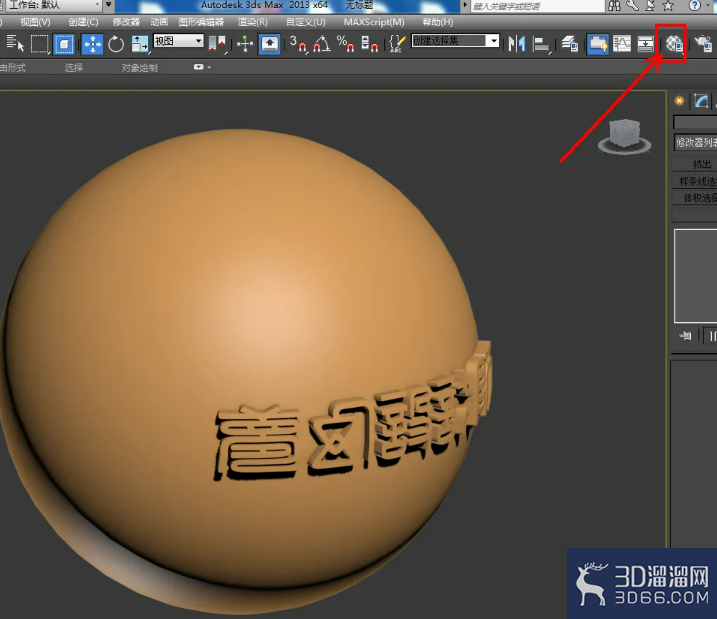Open the 图形编辑器 menu
This screenshot has width=717, height=619.
[x=201, y=22]
